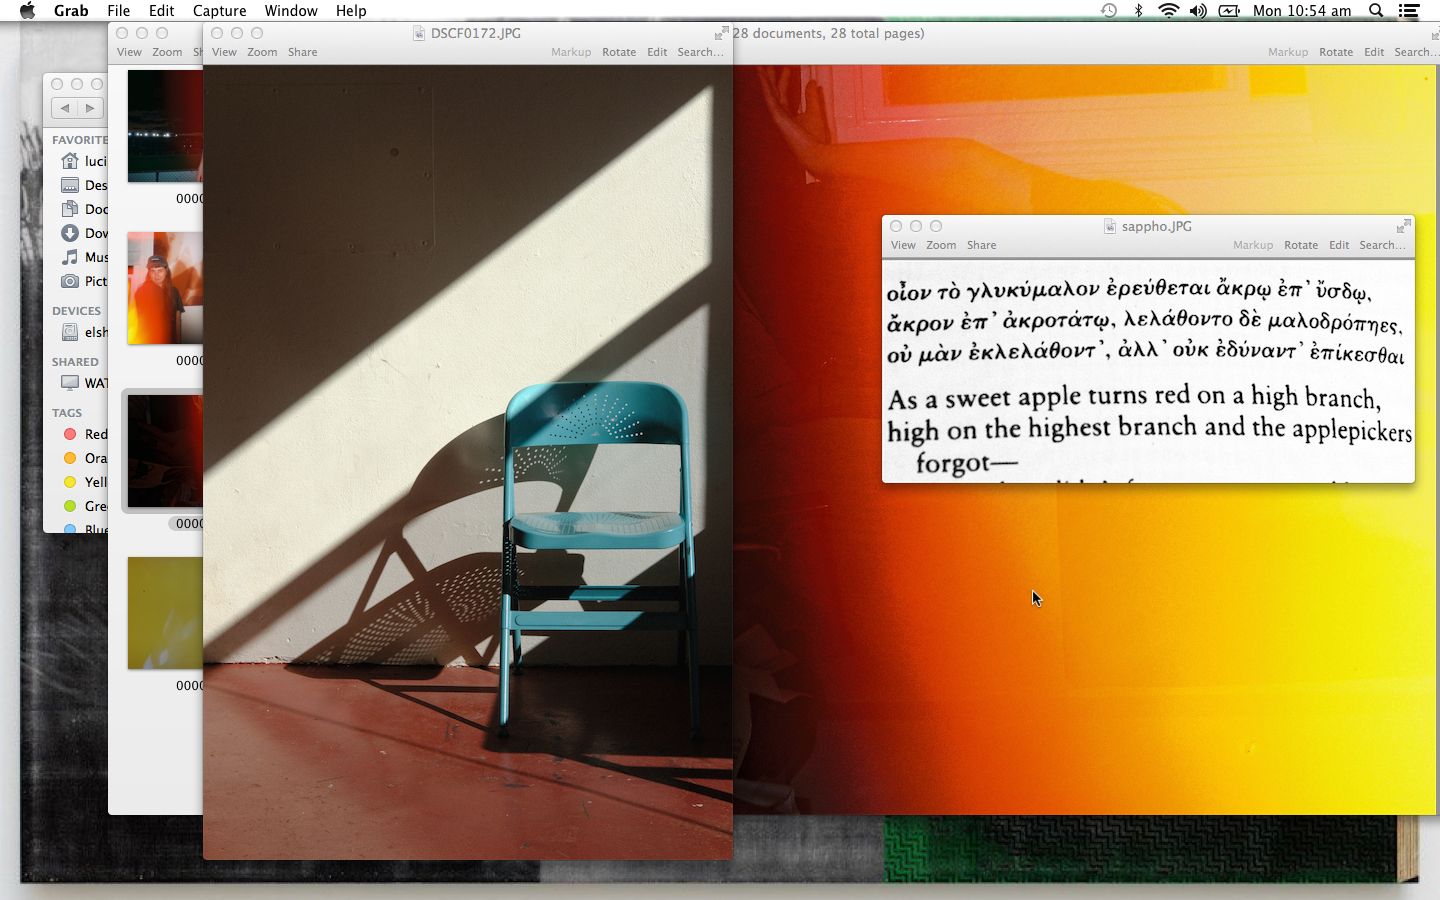Click Edit in sappho.JPG toolbar
Viewport: 1440px width, 900px height.
point(1339,245)
